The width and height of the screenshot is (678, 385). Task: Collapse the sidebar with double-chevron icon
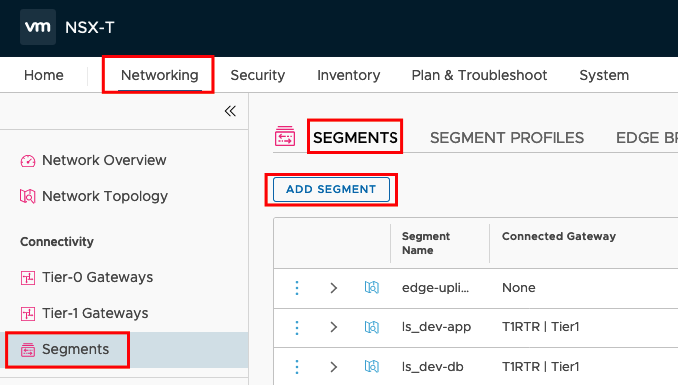tap(230, 111)
